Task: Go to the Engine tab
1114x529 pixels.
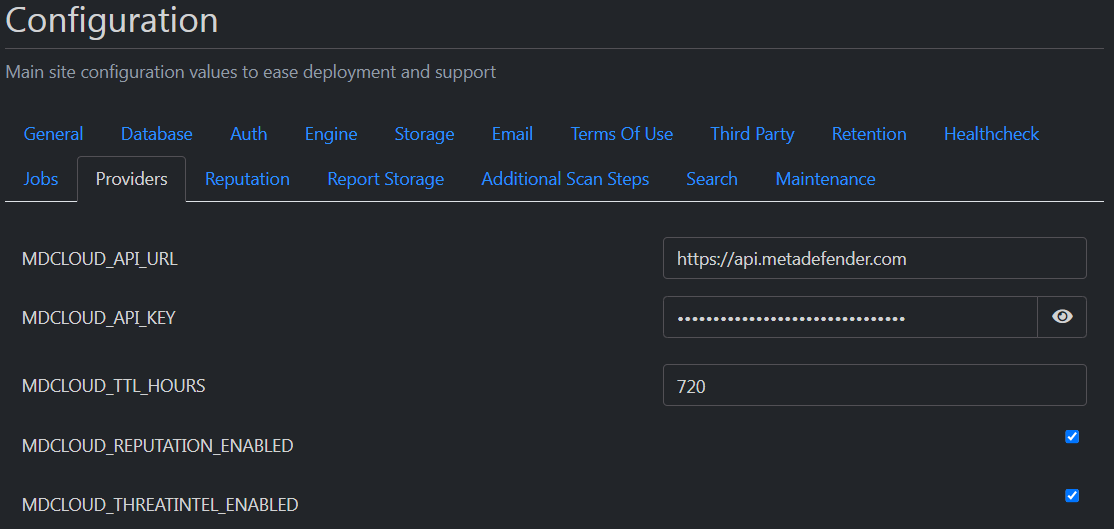Action: (x=331, y=133)
